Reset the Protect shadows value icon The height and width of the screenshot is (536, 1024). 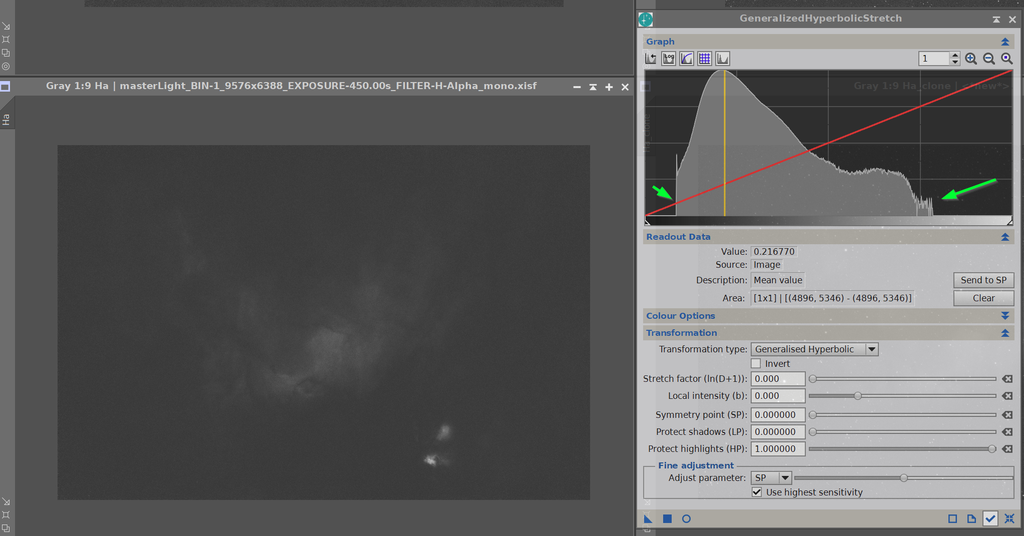click(1008, 432)
